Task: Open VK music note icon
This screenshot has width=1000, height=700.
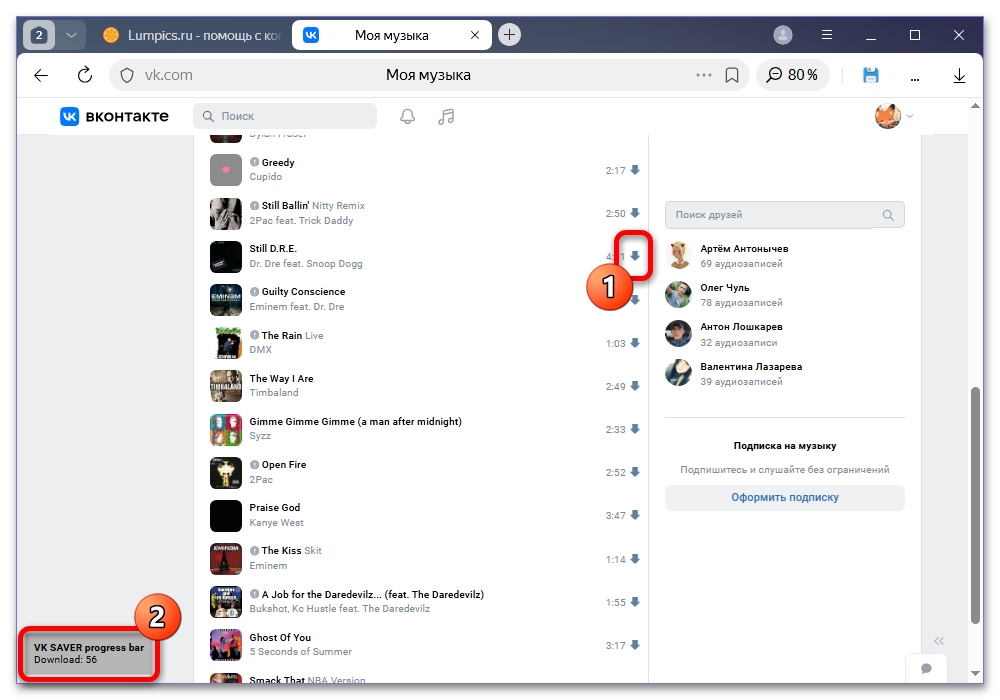Action: pyautogui.click(x=446, y=117)
